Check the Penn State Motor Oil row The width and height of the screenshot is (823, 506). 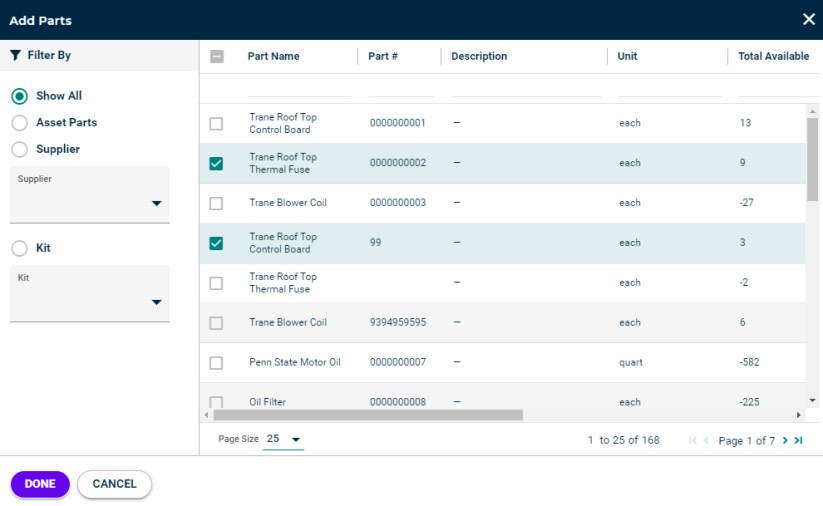coord(216,363)
